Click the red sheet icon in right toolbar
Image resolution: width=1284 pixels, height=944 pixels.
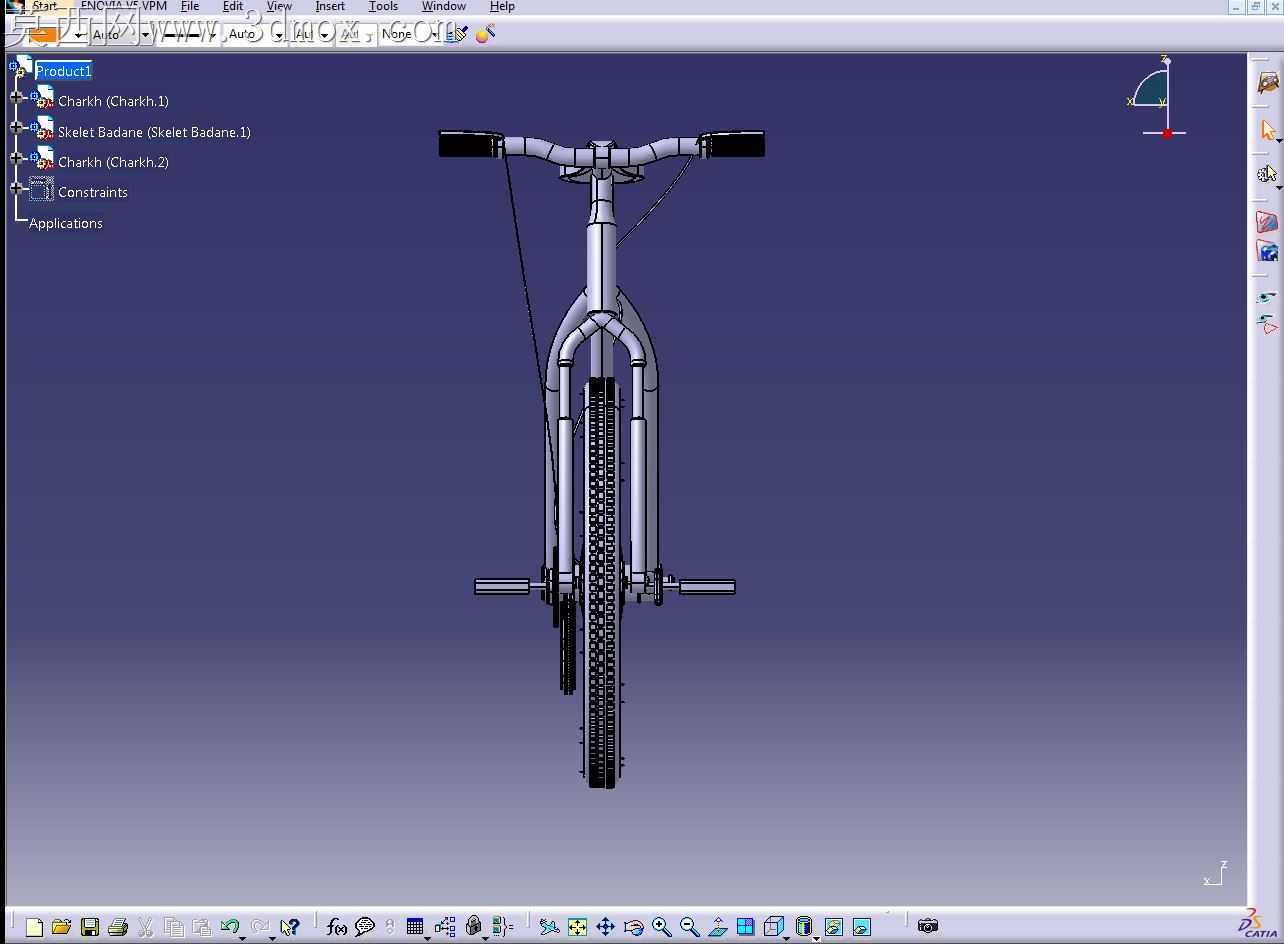coord(1267,222)
